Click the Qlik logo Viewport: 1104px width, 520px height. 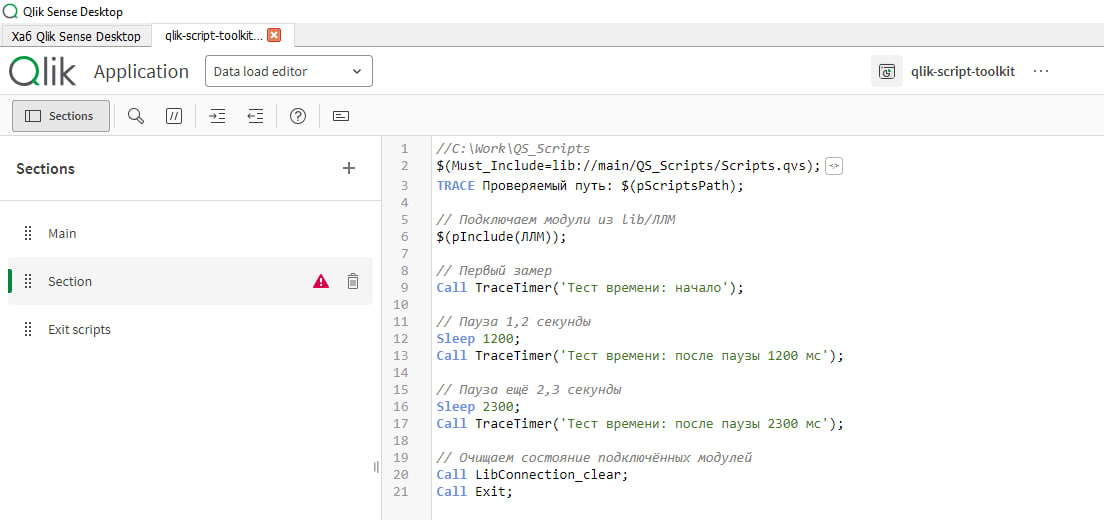42,72
